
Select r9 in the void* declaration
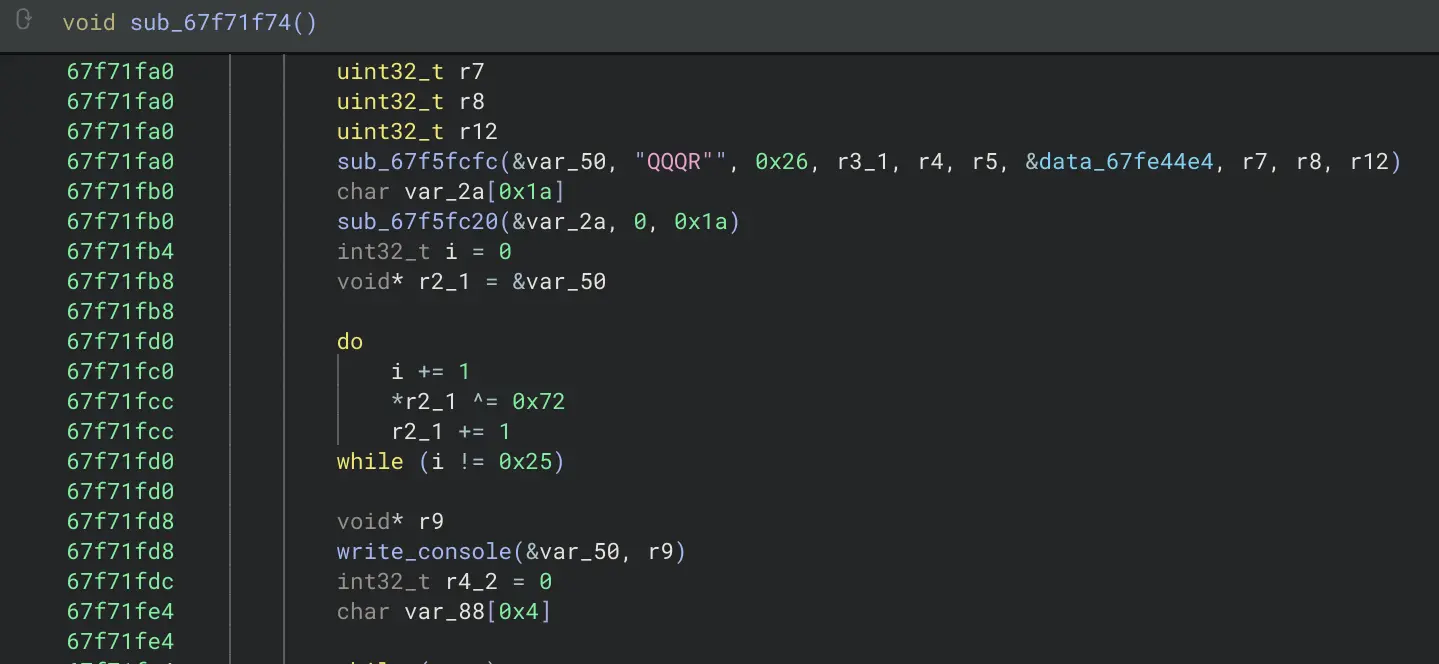point(431,521)
